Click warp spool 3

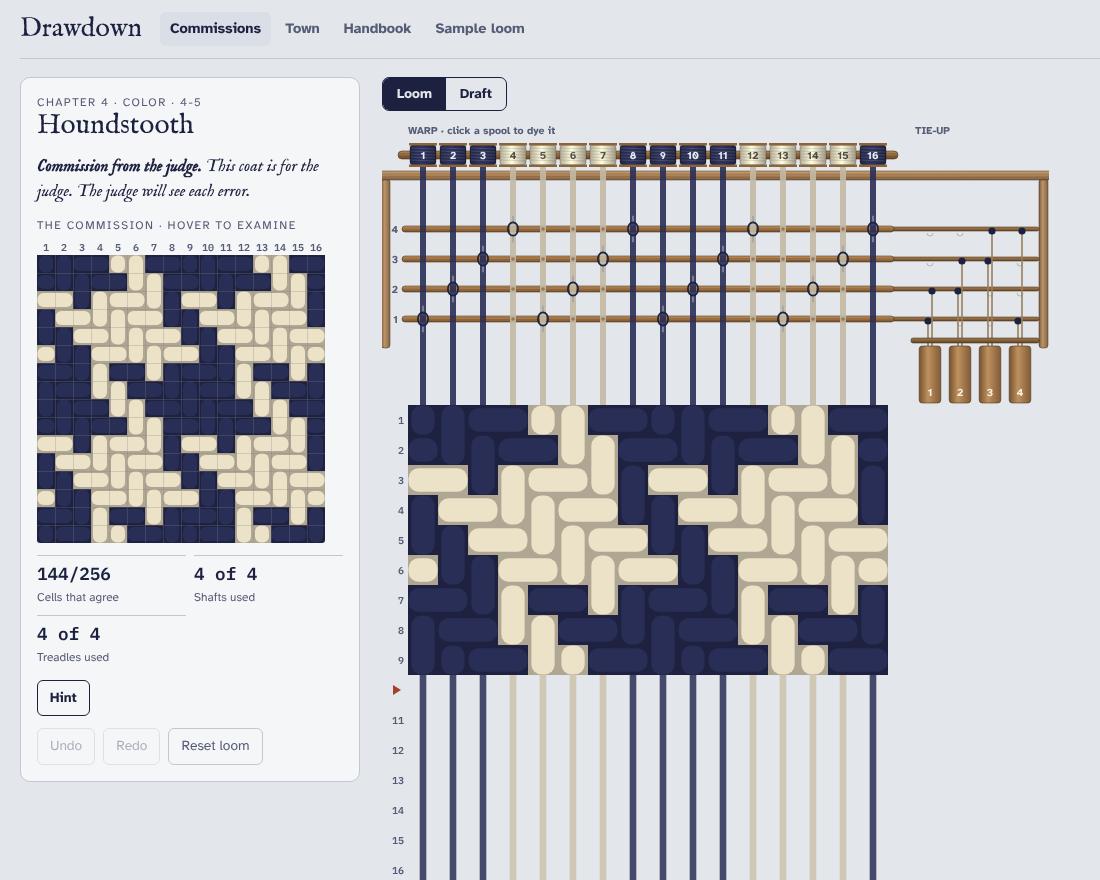483,155
